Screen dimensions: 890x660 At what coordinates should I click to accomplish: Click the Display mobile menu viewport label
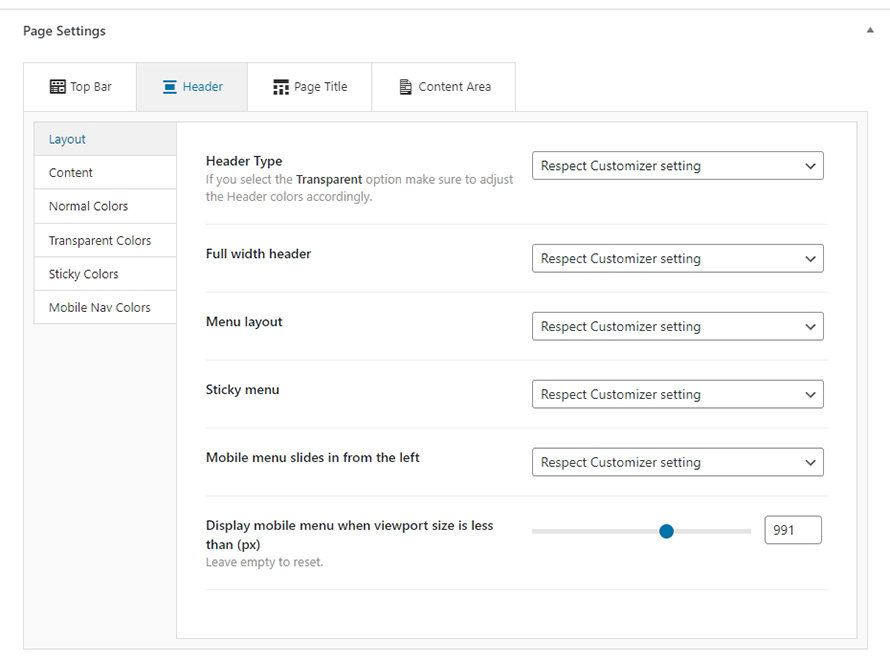coord(350,535)
